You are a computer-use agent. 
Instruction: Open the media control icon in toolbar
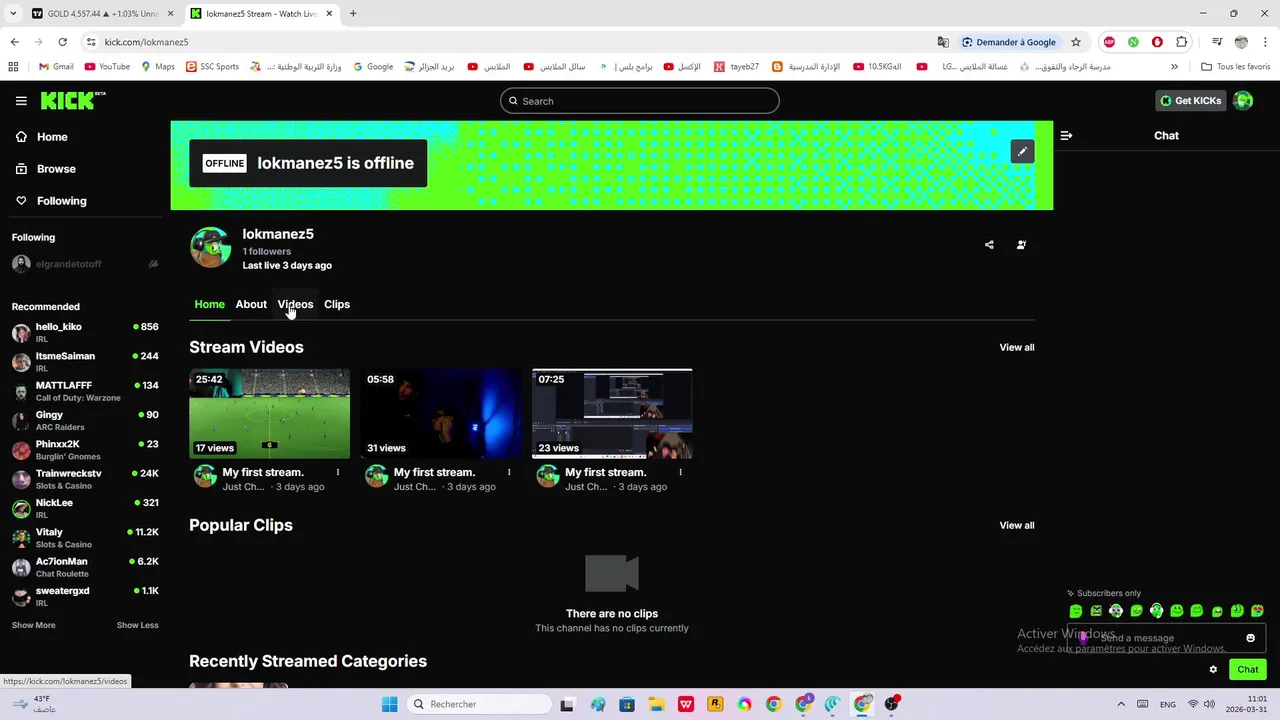point(1217,42)
